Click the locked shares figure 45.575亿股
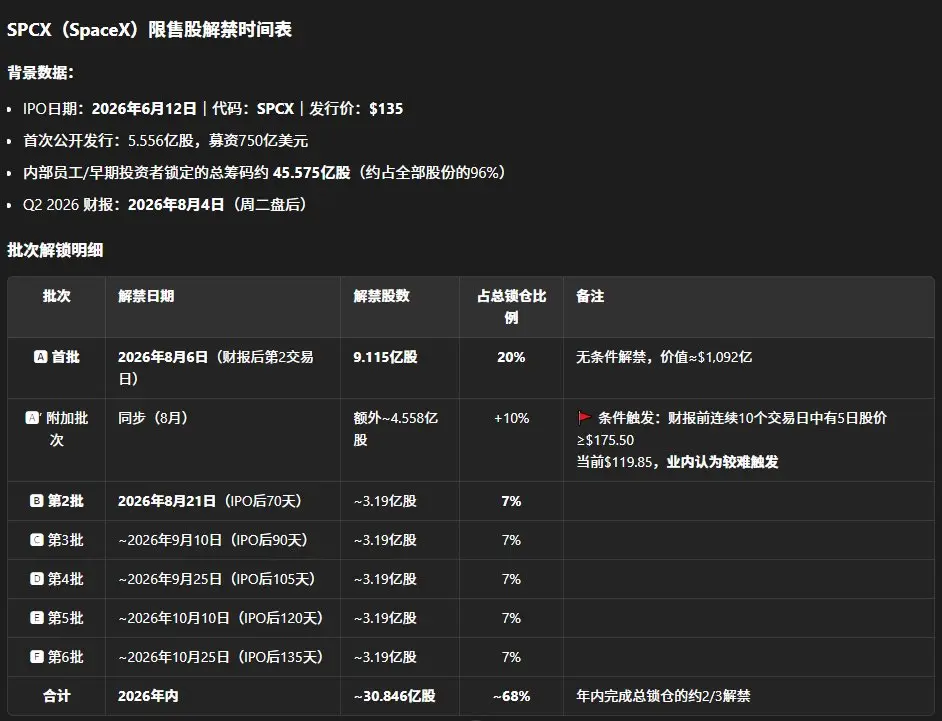 pos(311,172)
